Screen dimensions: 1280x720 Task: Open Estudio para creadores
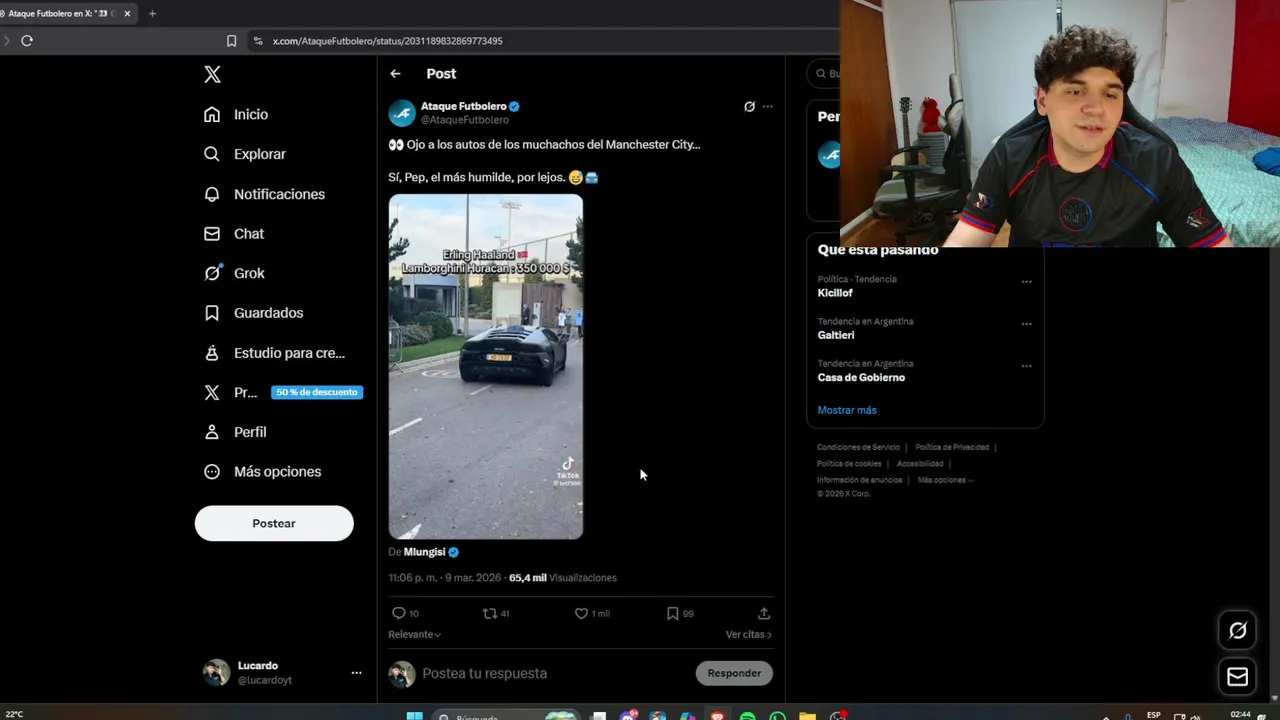(274, 353)
